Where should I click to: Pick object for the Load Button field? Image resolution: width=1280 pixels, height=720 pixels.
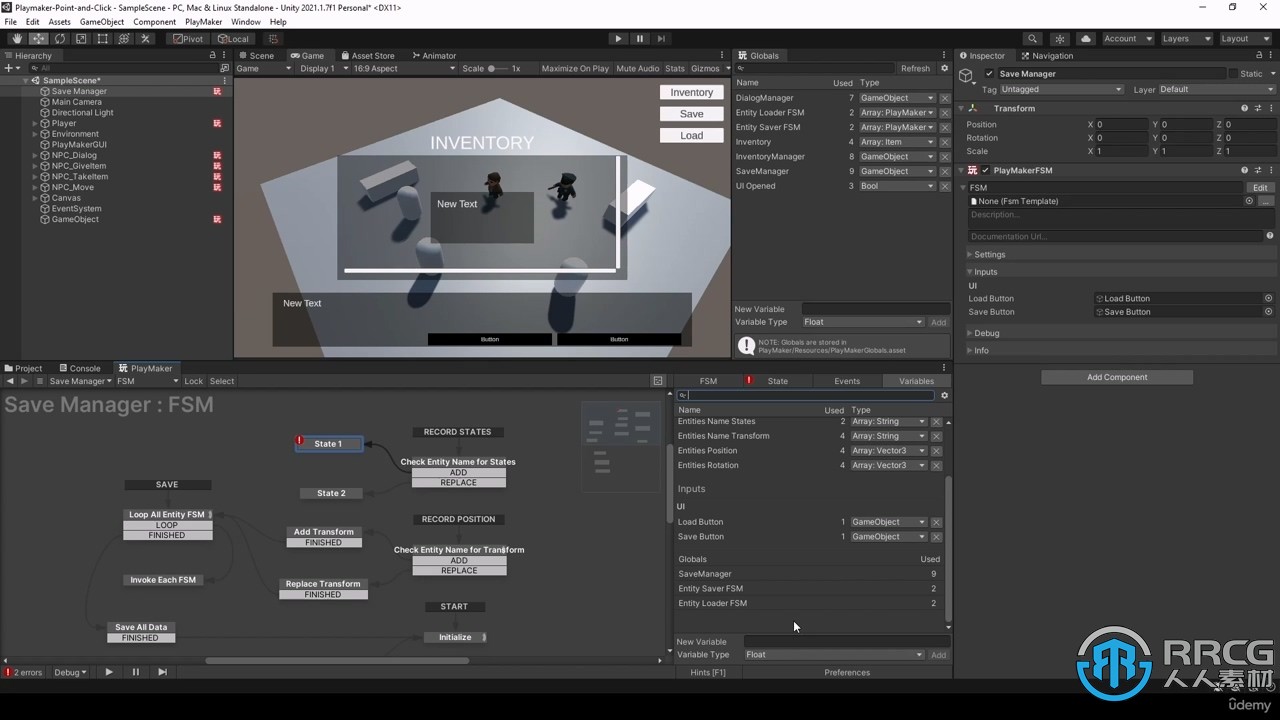(x=1269, y=298)
